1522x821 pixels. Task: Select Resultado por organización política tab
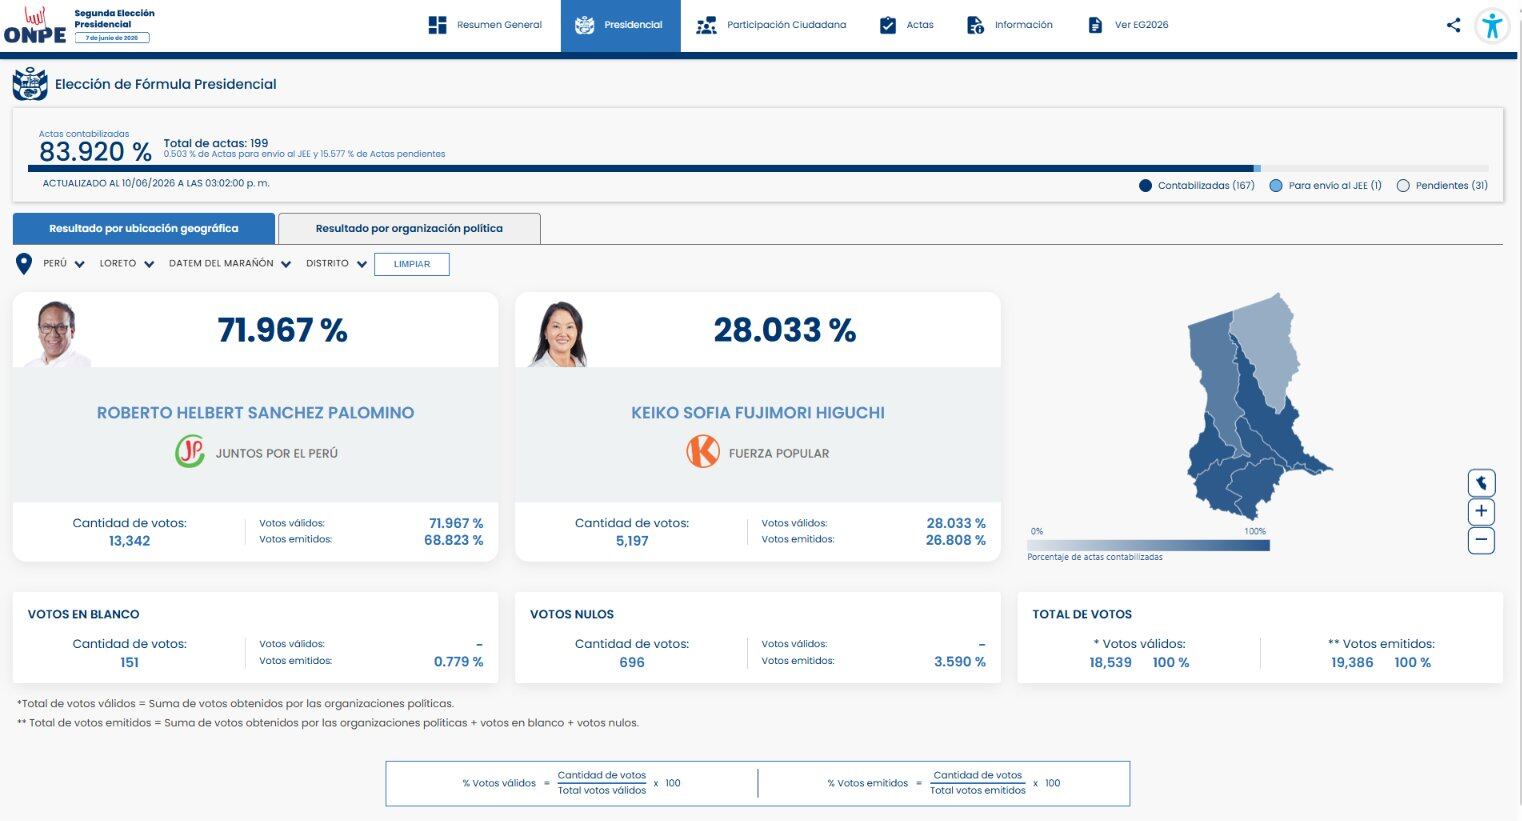(x=409, y=228)
